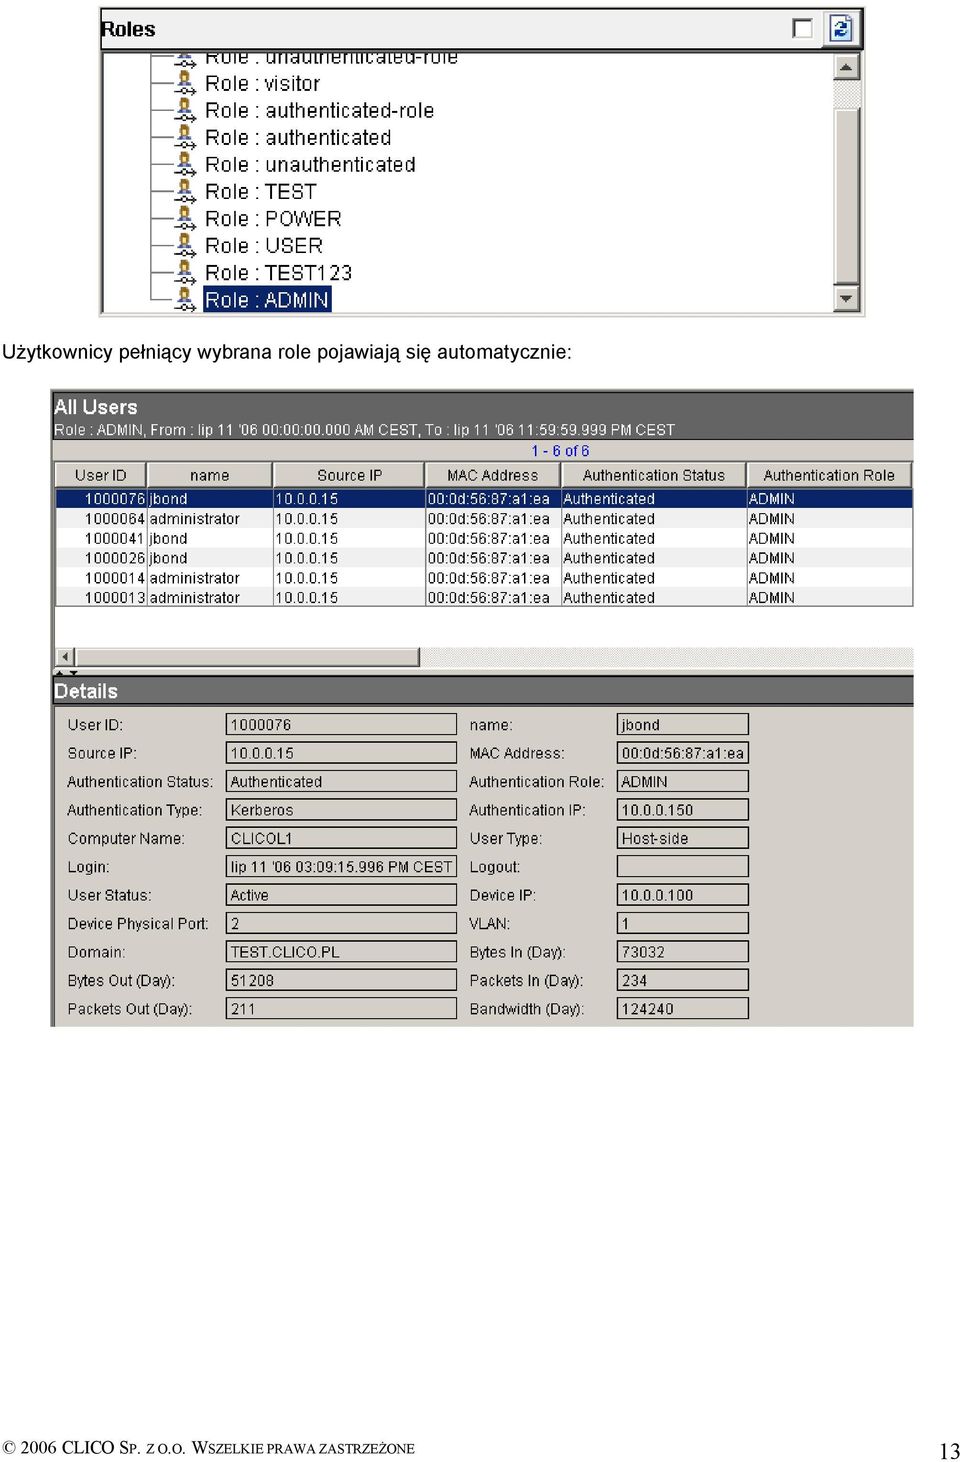Click the Bytes In (Day) field 73032

(x=682, y=952)
